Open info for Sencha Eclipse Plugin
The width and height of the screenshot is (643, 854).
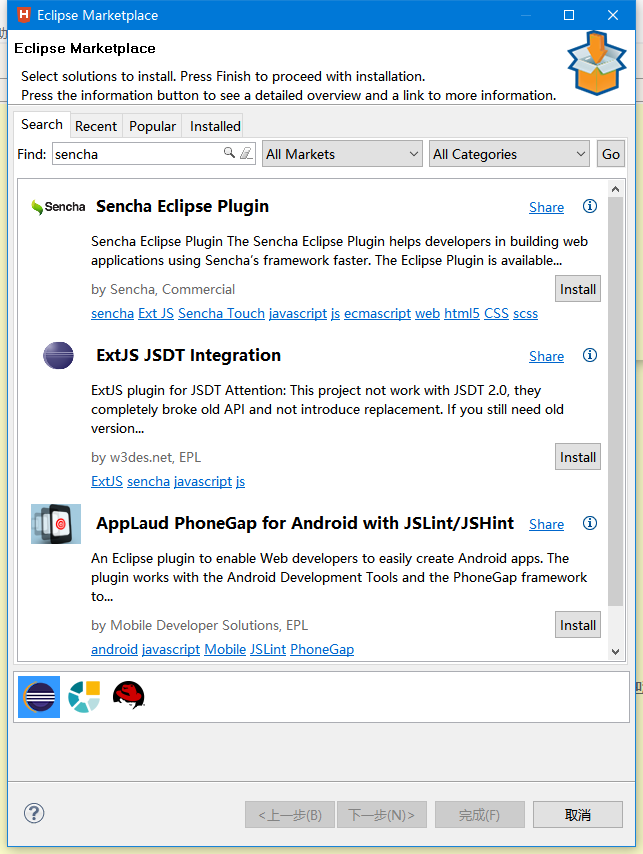click(x=590, y=206)
